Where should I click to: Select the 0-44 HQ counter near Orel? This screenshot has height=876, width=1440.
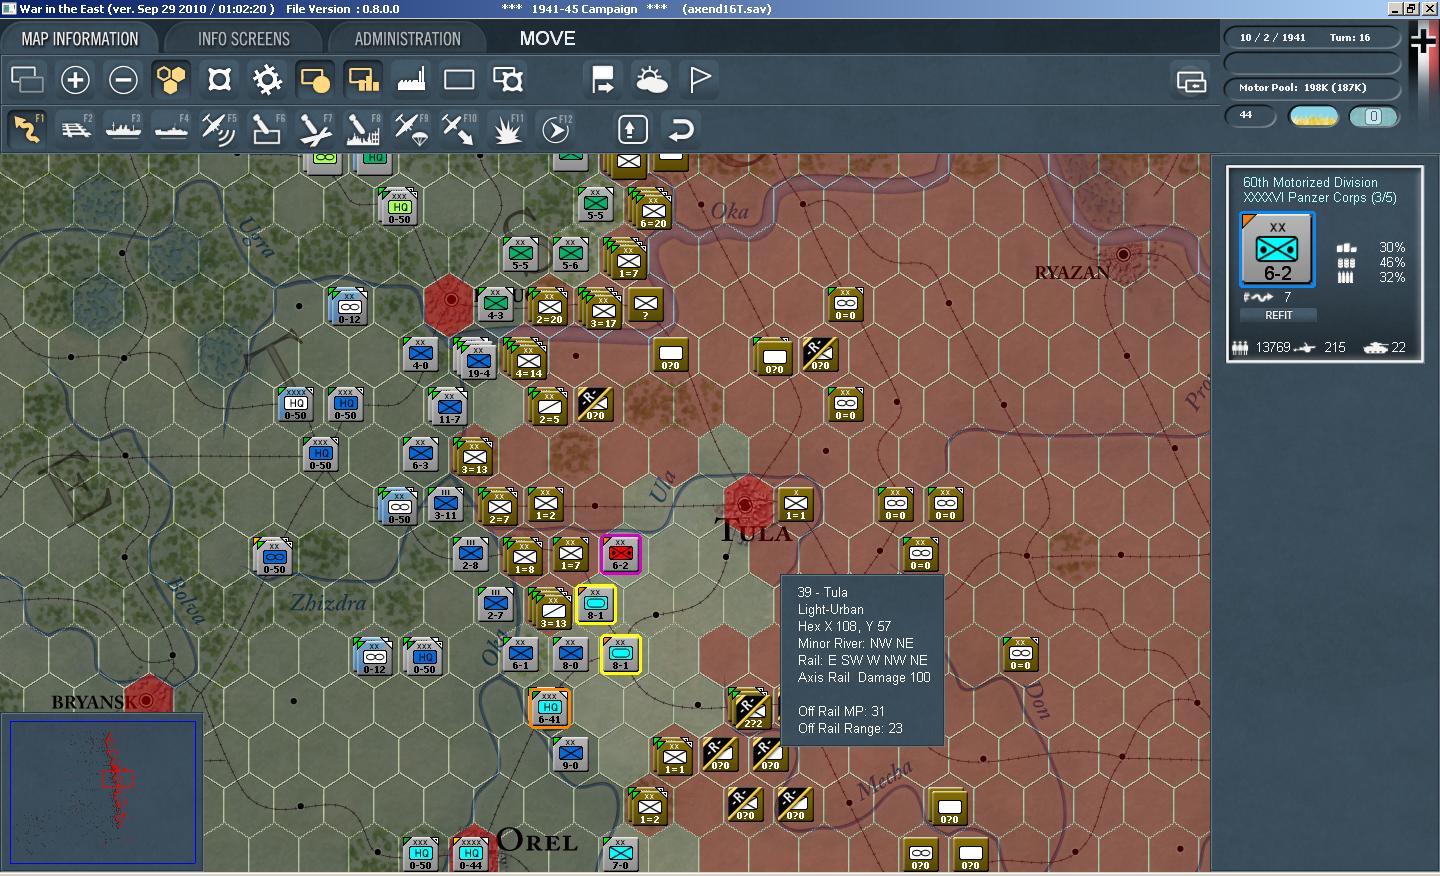470,855
